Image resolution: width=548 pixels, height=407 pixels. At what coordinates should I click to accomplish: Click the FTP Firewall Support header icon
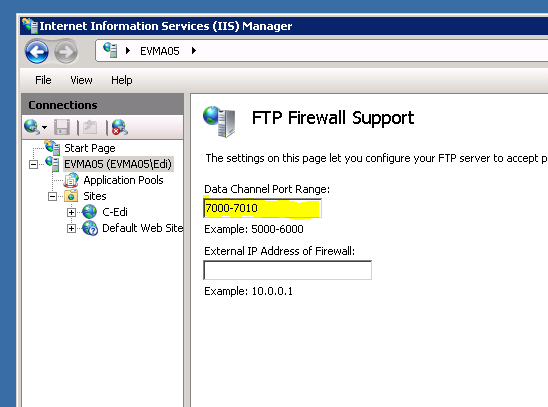219,121
